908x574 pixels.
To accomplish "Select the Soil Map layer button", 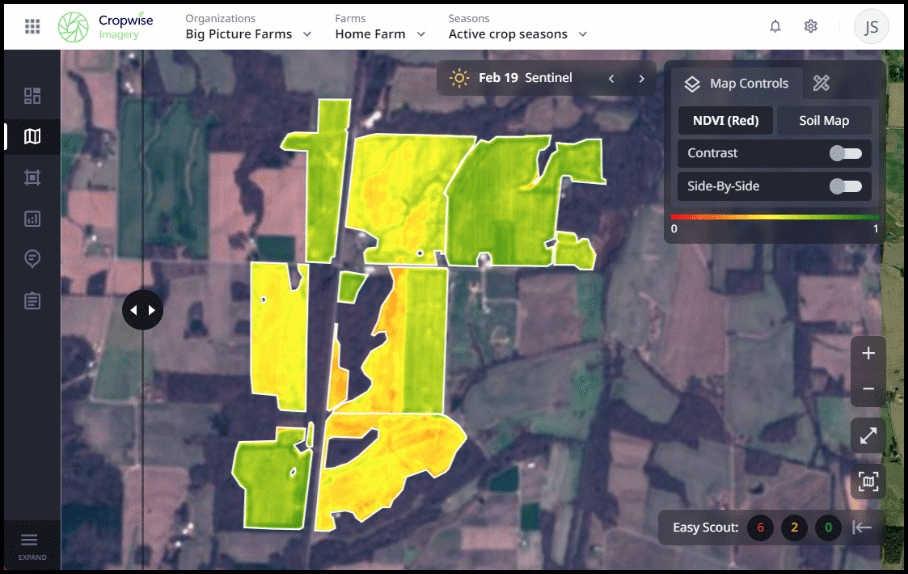I will pos(824,121).
